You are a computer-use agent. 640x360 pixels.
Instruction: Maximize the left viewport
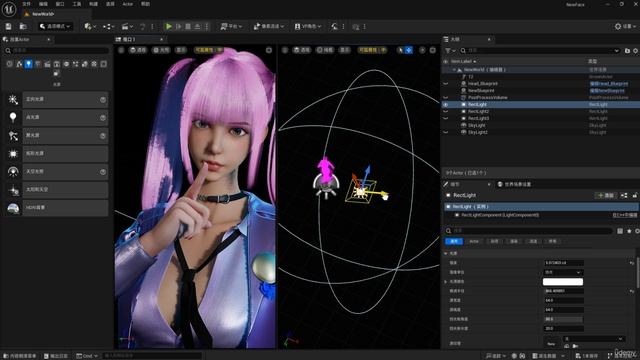269,50
